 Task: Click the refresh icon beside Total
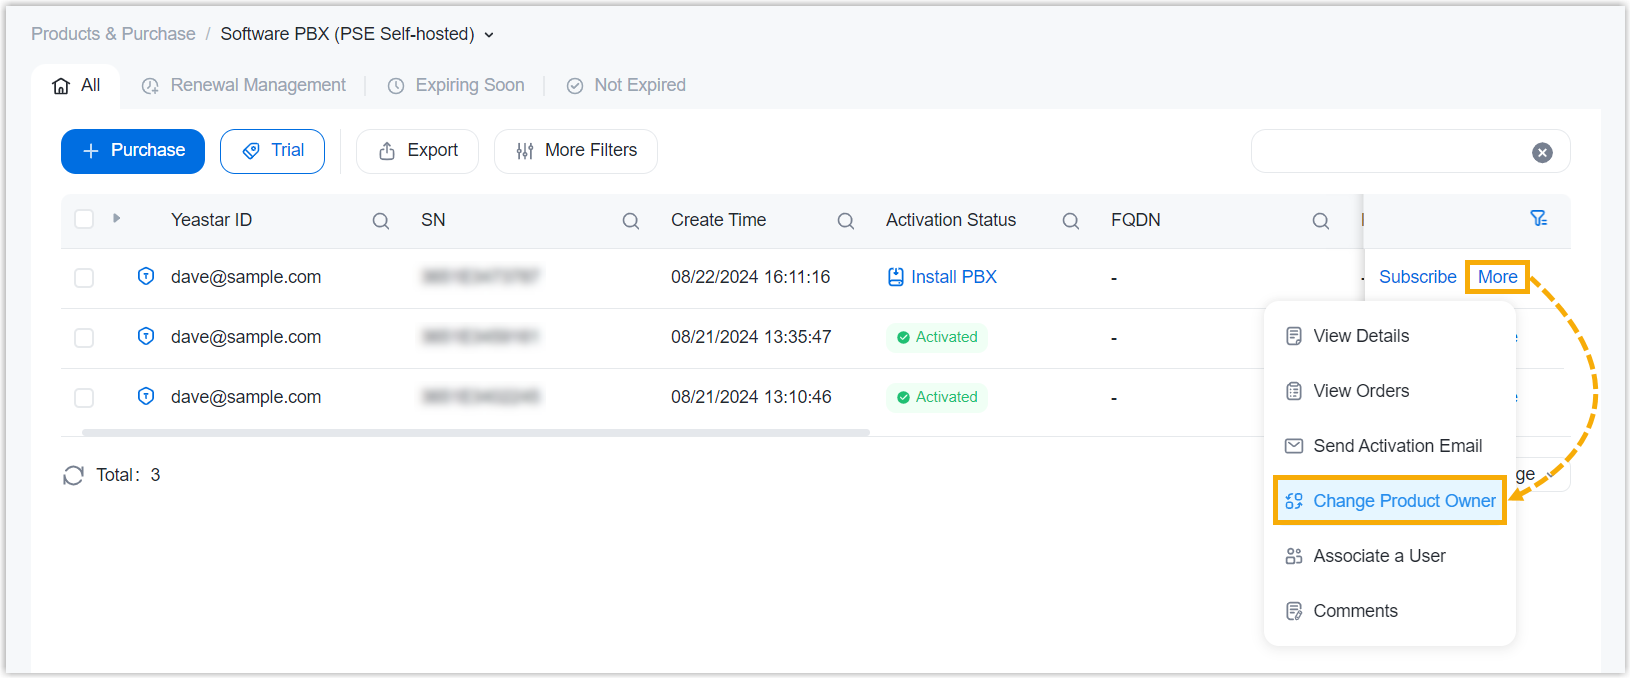[73, 475]
